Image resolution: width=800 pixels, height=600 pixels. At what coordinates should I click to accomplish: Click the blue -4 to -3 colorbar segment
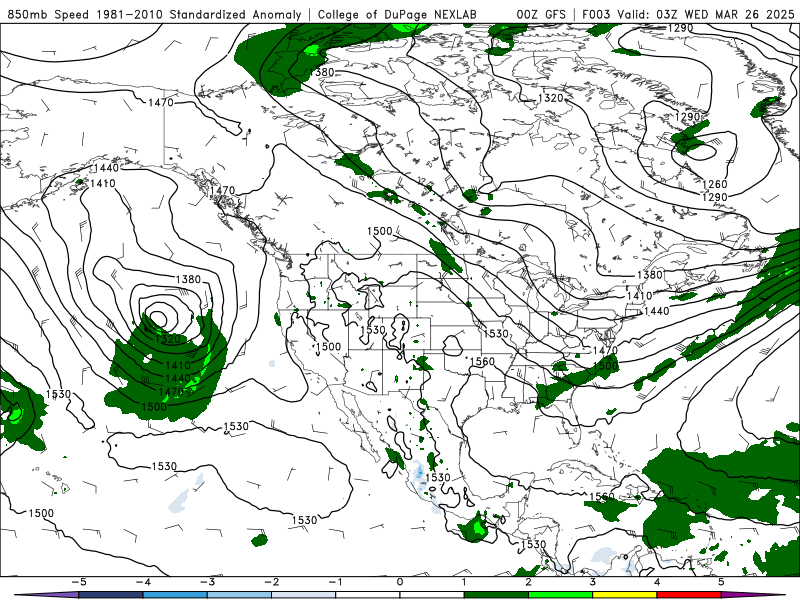point(175,595)
